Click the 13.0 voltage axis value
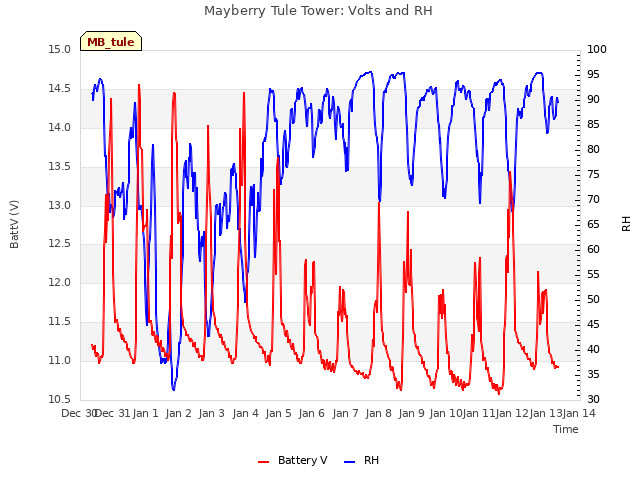The width and height of the screenshot is (640, 480). [60, 205]
